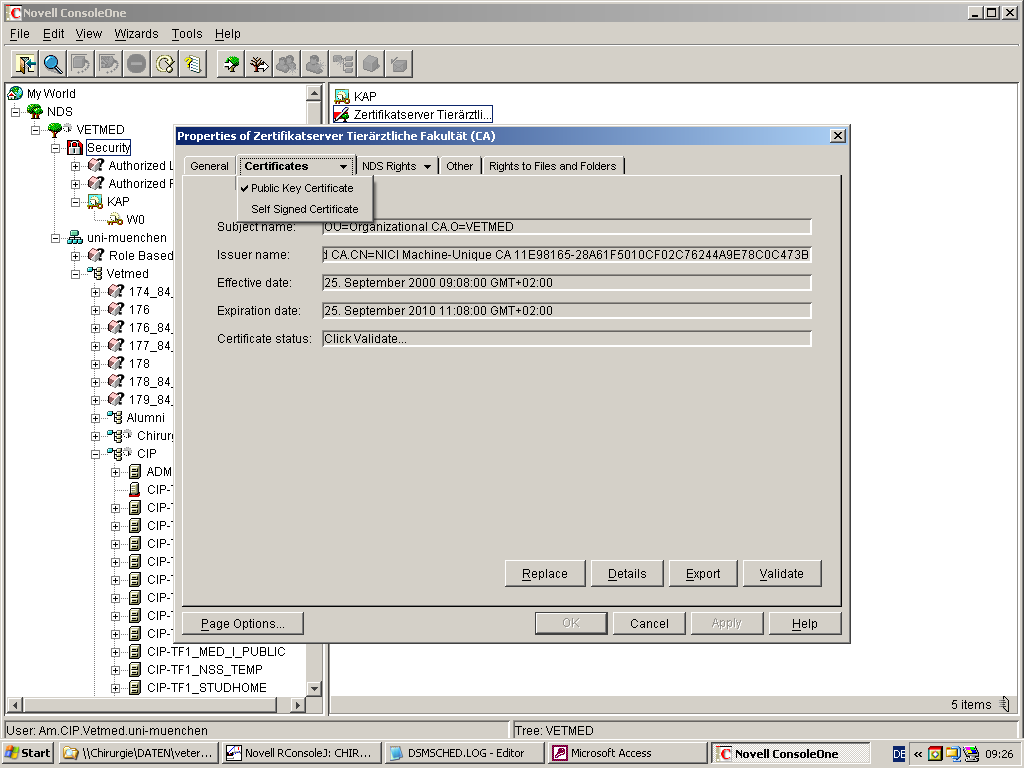Click the grayed New User toolbar icon
This screenshot has width=1024, height=768.
point(315,64)
